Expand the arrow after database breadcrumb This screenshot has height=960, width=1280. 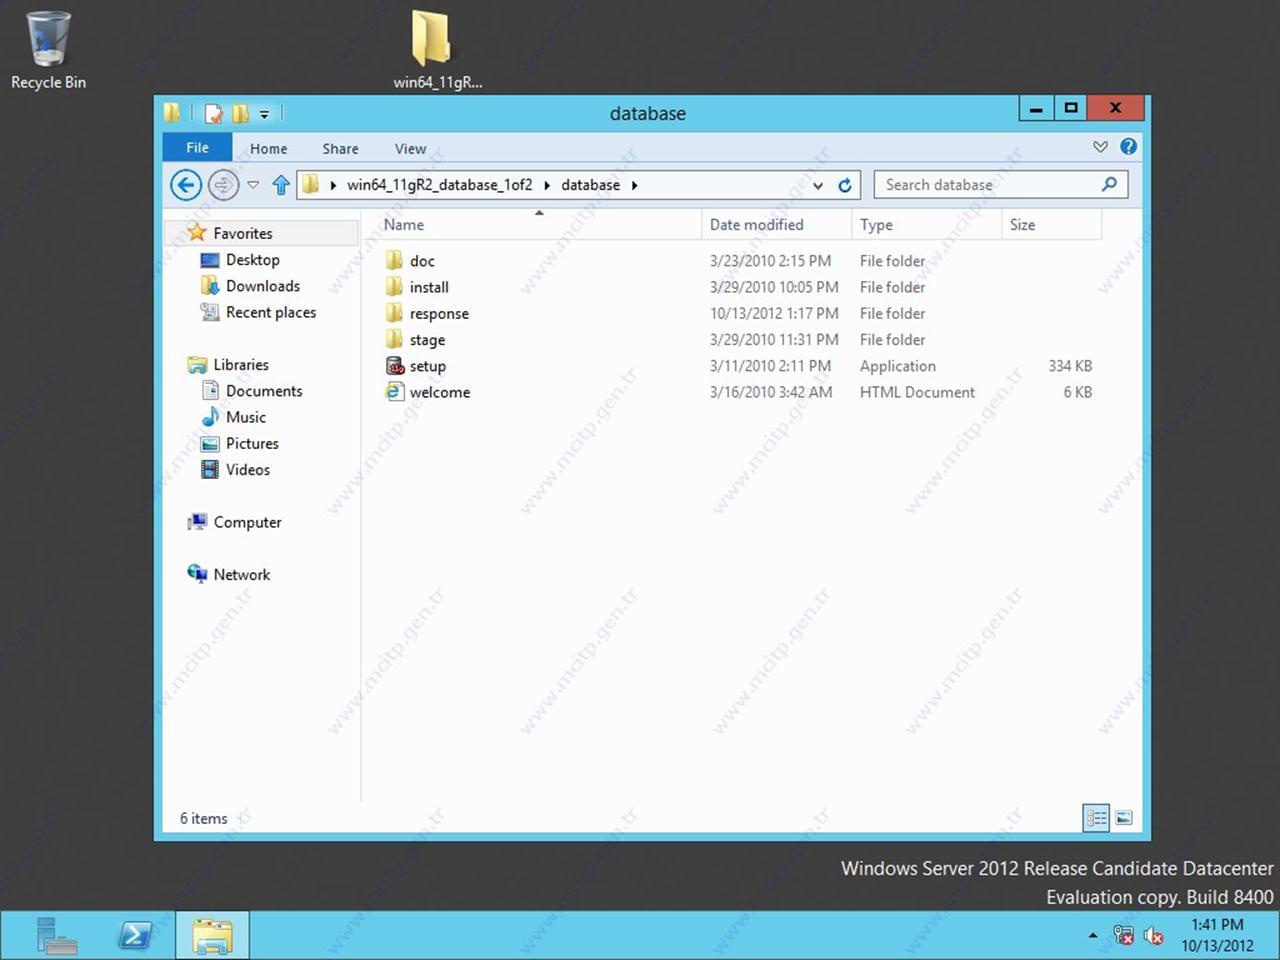634,185
